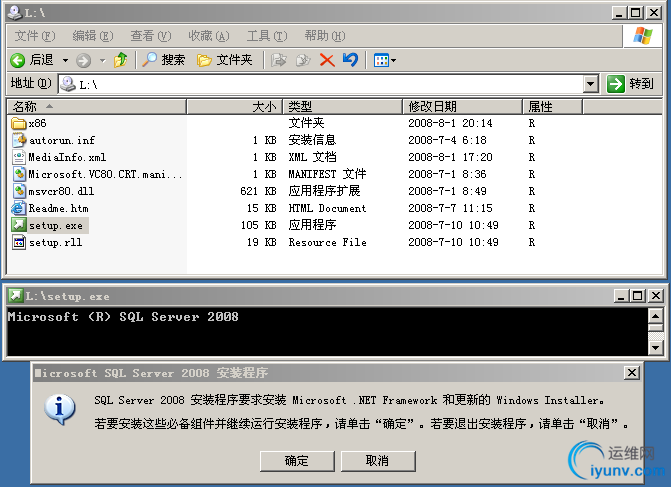The height and width of the screenshot is (487, 671).
Task: Click the green Go (转到) button
Action: tap(631, 84)
